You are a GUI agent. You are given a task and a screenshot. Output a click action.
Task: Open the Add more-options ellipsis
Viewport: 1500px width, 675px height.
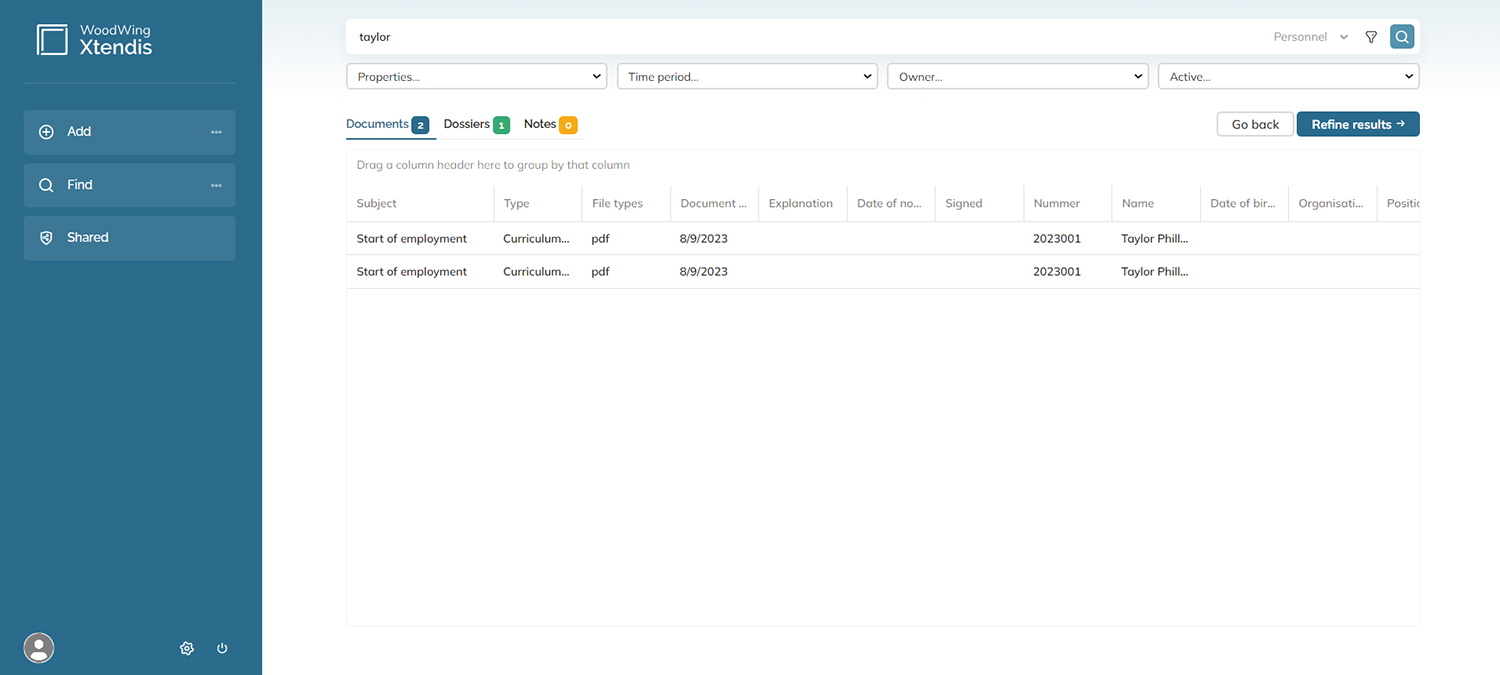(216, 132)
